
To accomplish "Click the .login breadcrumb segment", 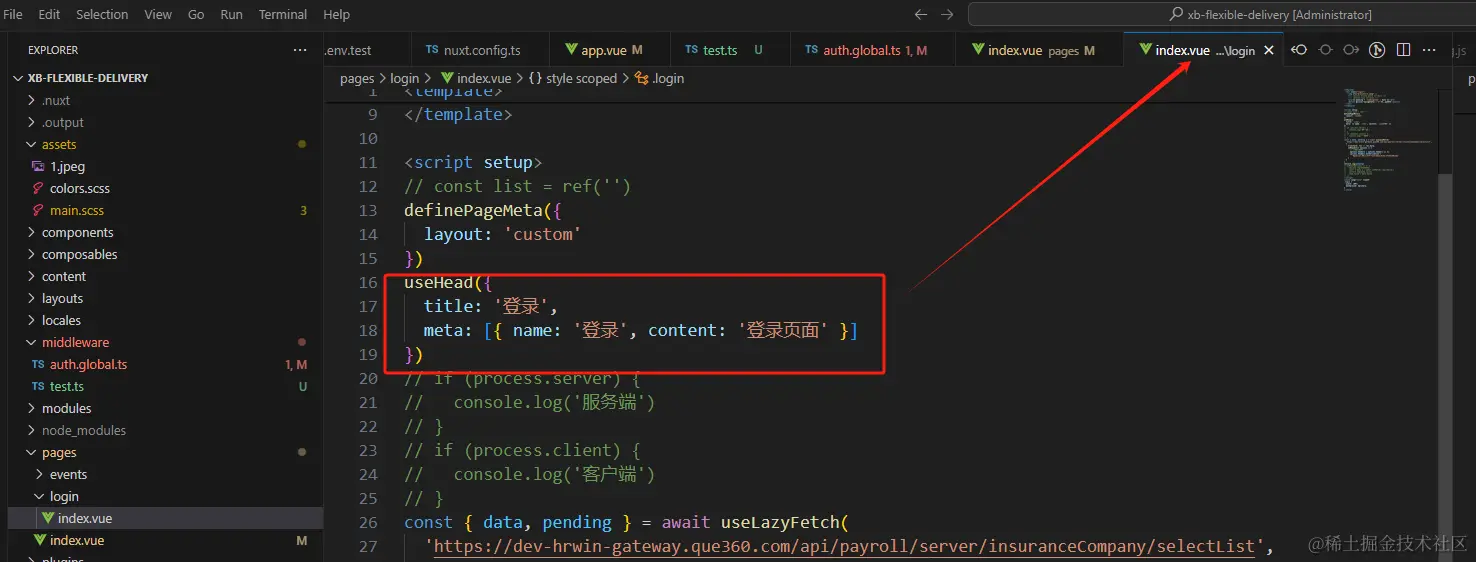I will [660, 78].
